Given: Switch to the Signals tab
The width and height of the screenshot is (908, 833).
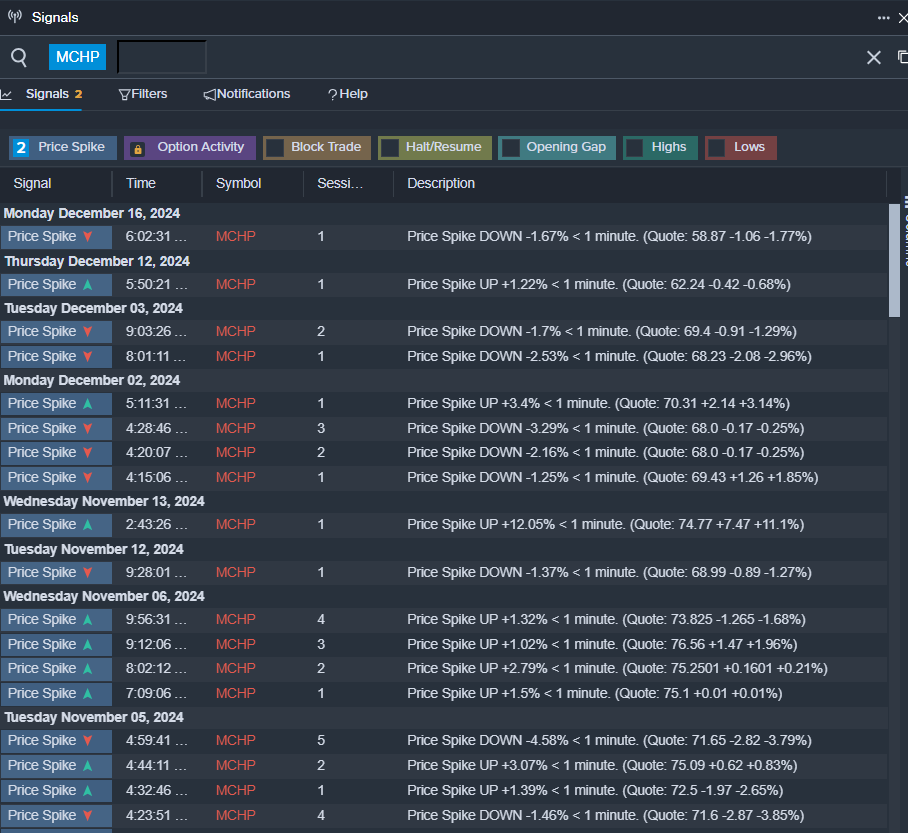Looking at the screenshot, I should click(47, 94).
